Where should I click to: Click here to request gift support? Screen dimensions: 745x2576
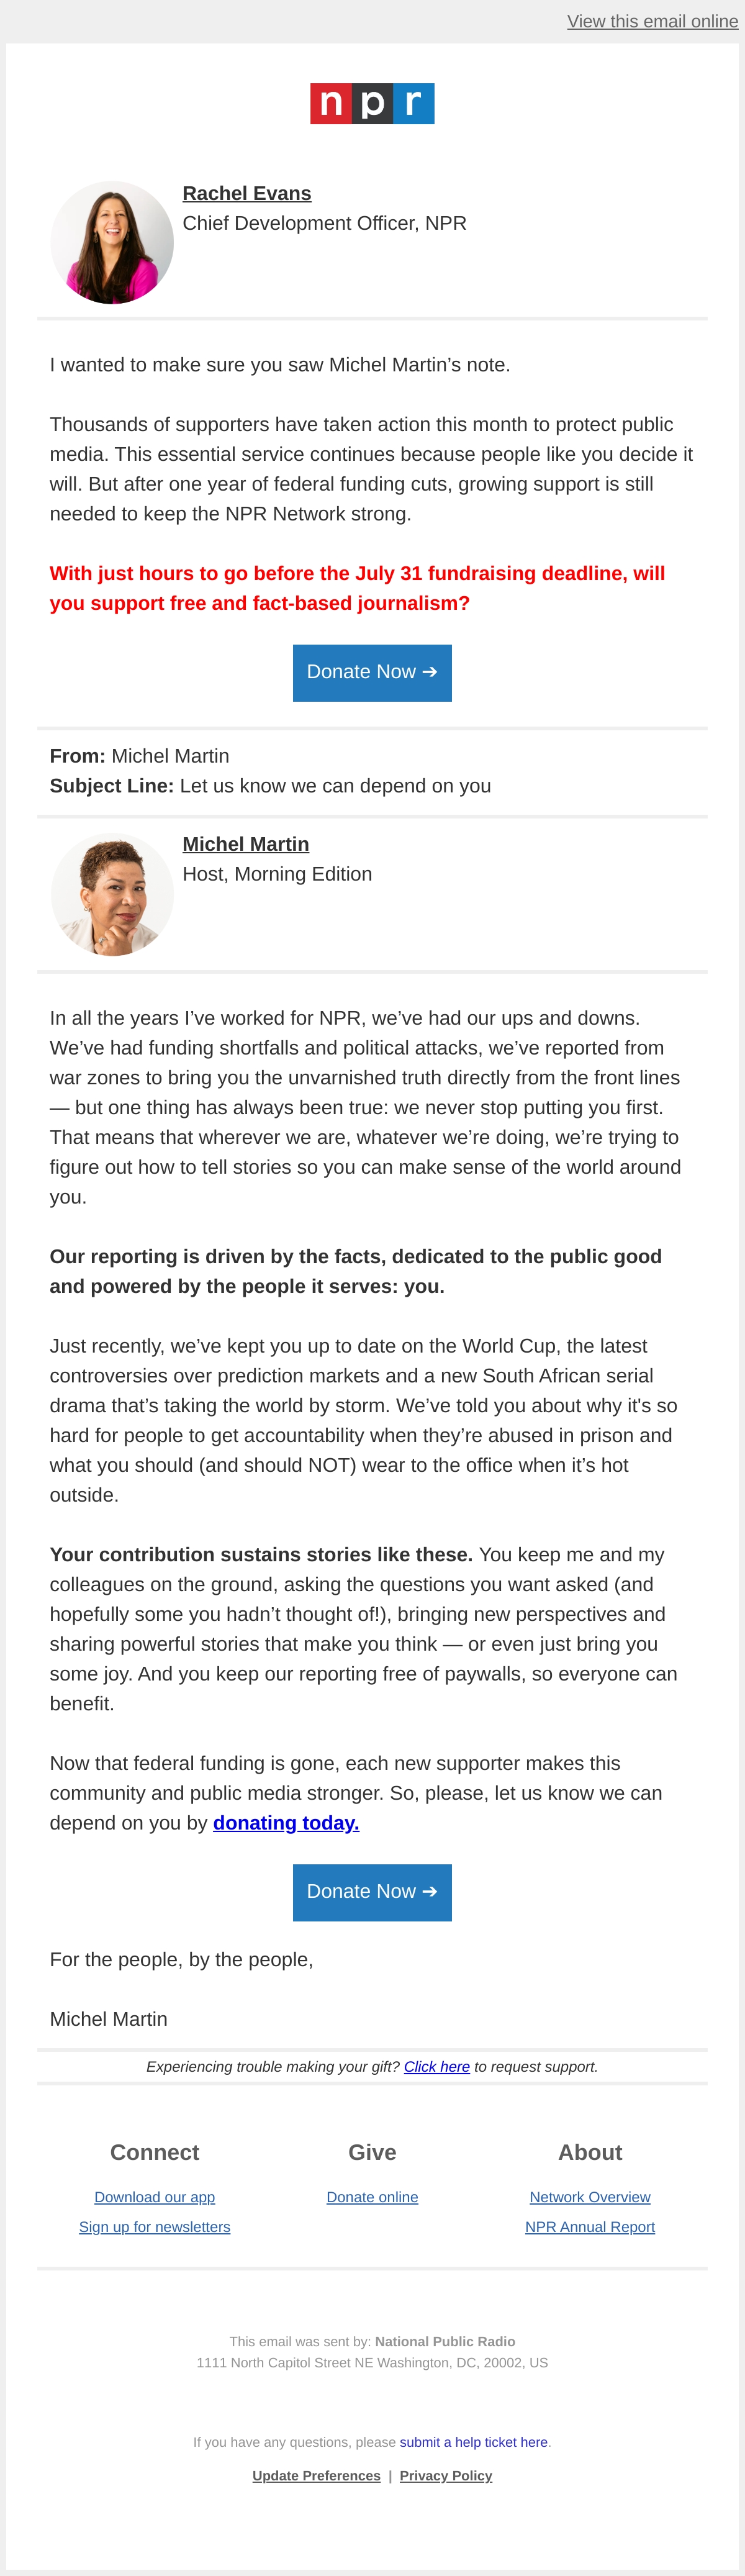click(436, 2066)
